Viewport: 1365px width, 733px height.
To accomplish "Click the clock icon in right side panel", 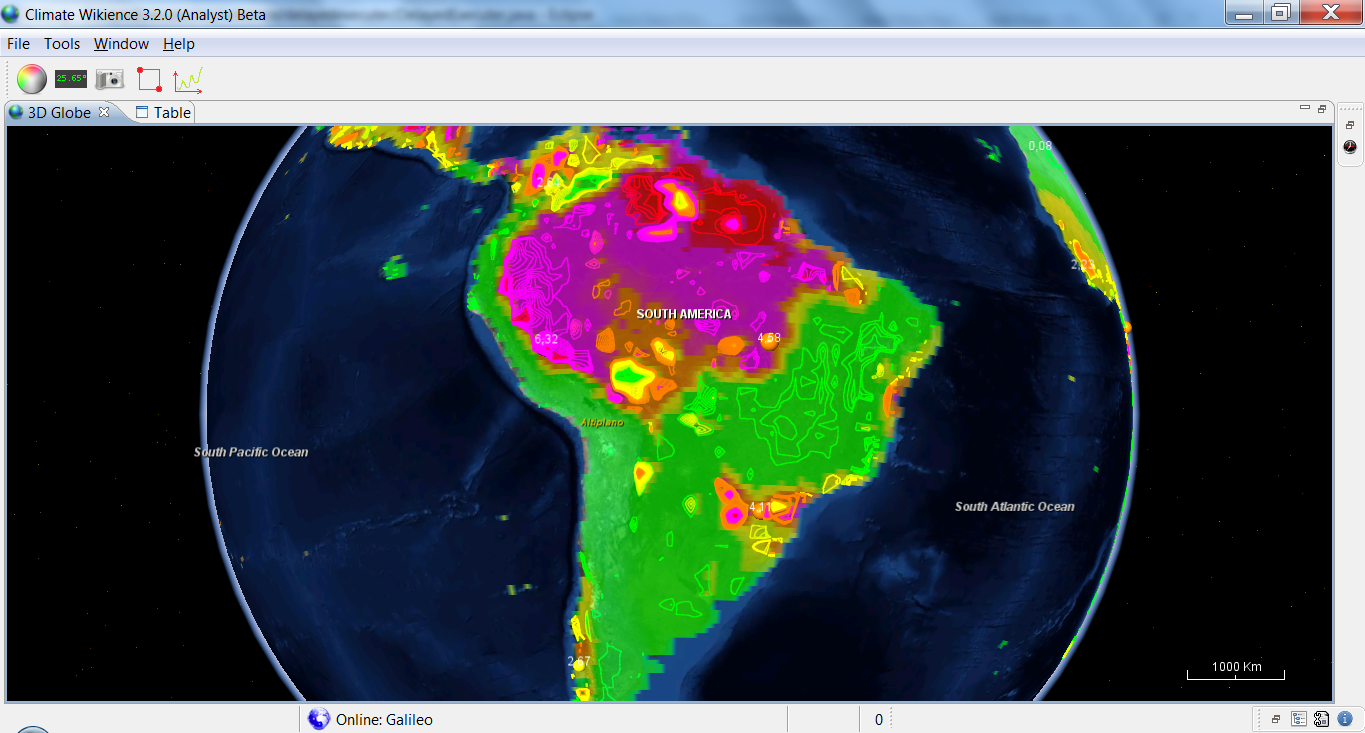I will (1350, 146).
